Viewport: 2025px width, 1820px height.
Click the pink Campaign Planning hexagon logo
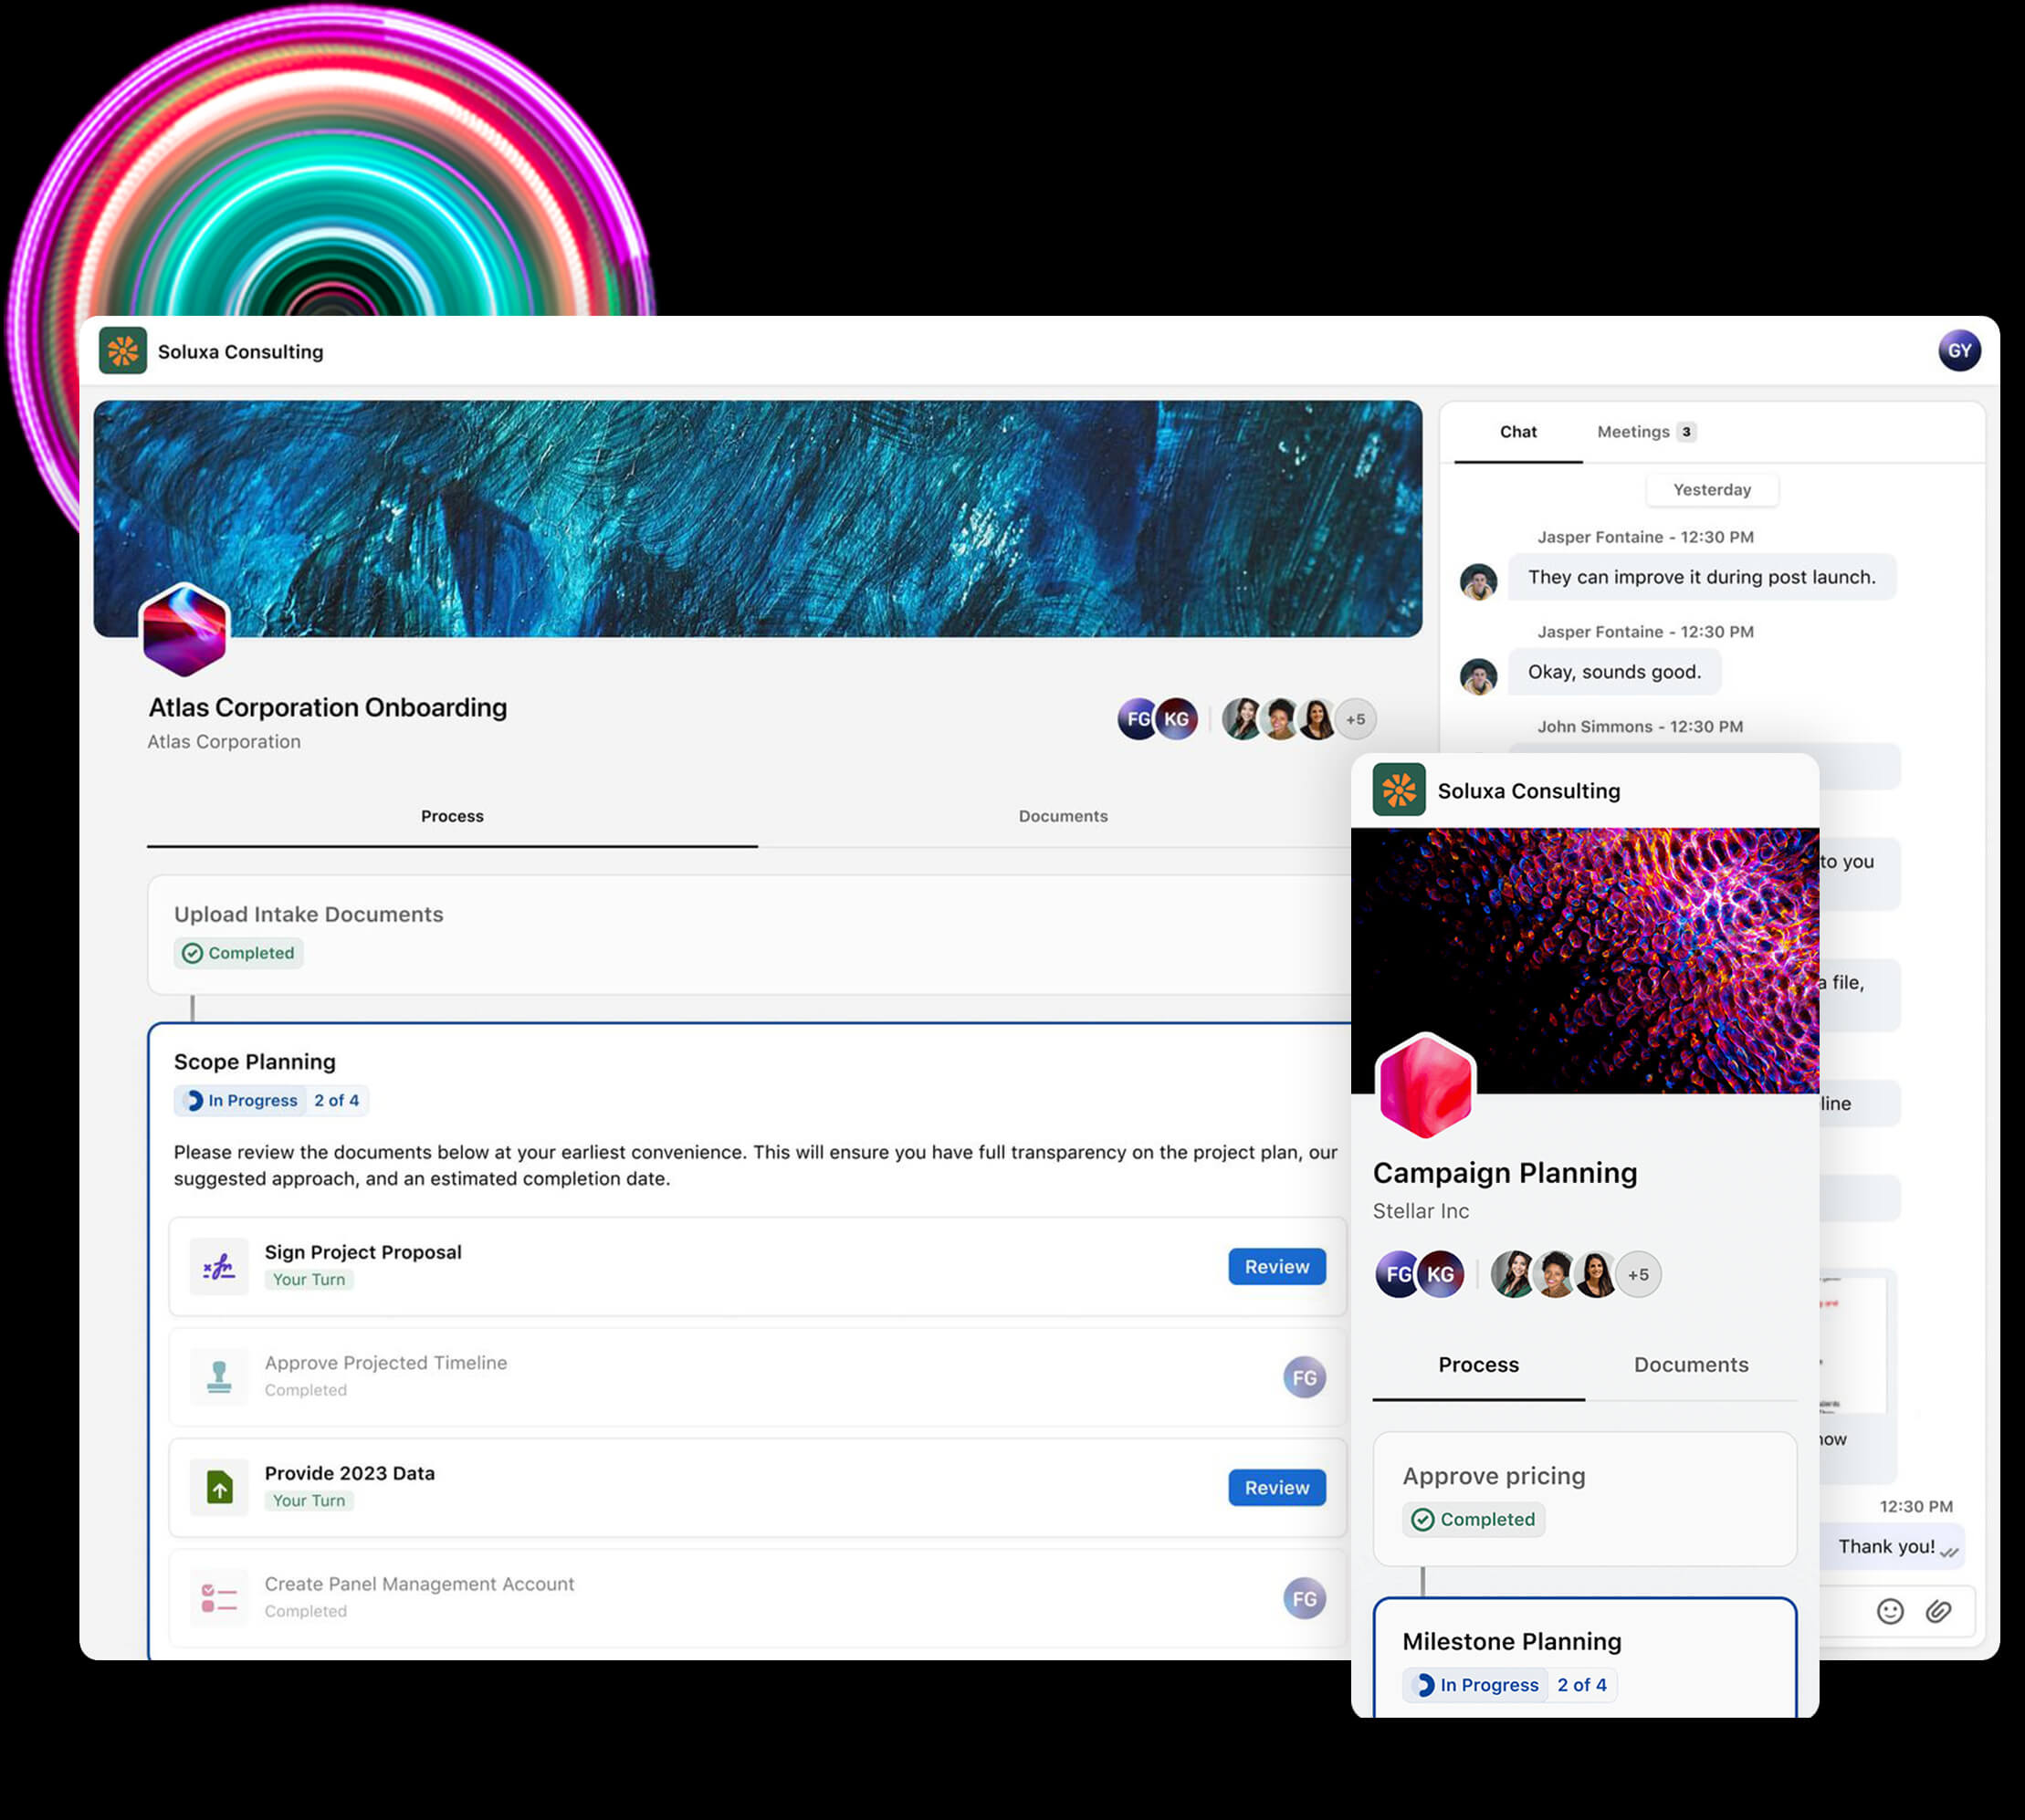1425,1086
